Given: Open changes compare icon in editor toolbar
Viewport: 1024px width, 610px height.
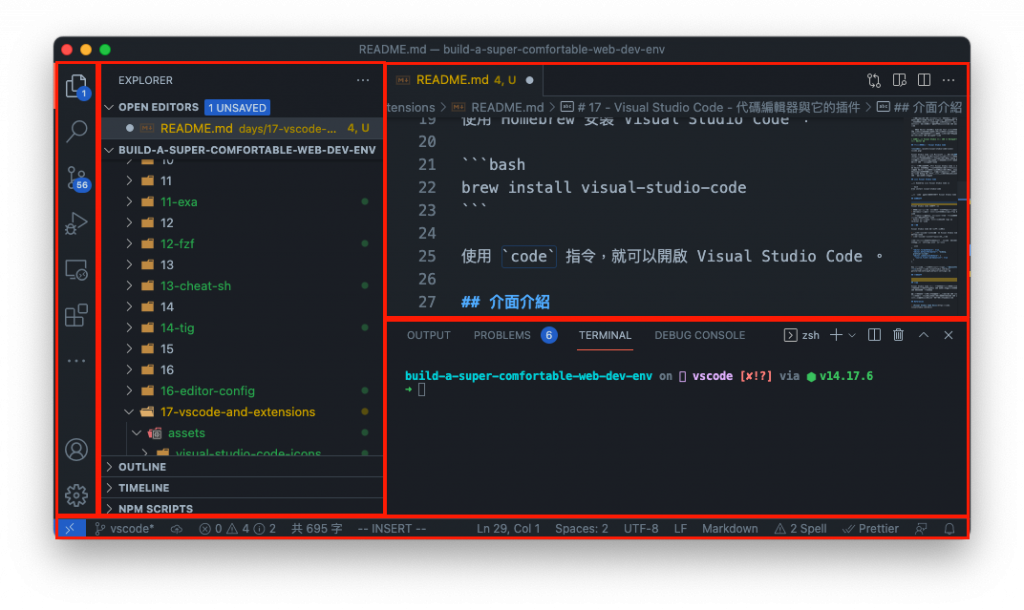Looking at the screenshot, I should [874, 80].
